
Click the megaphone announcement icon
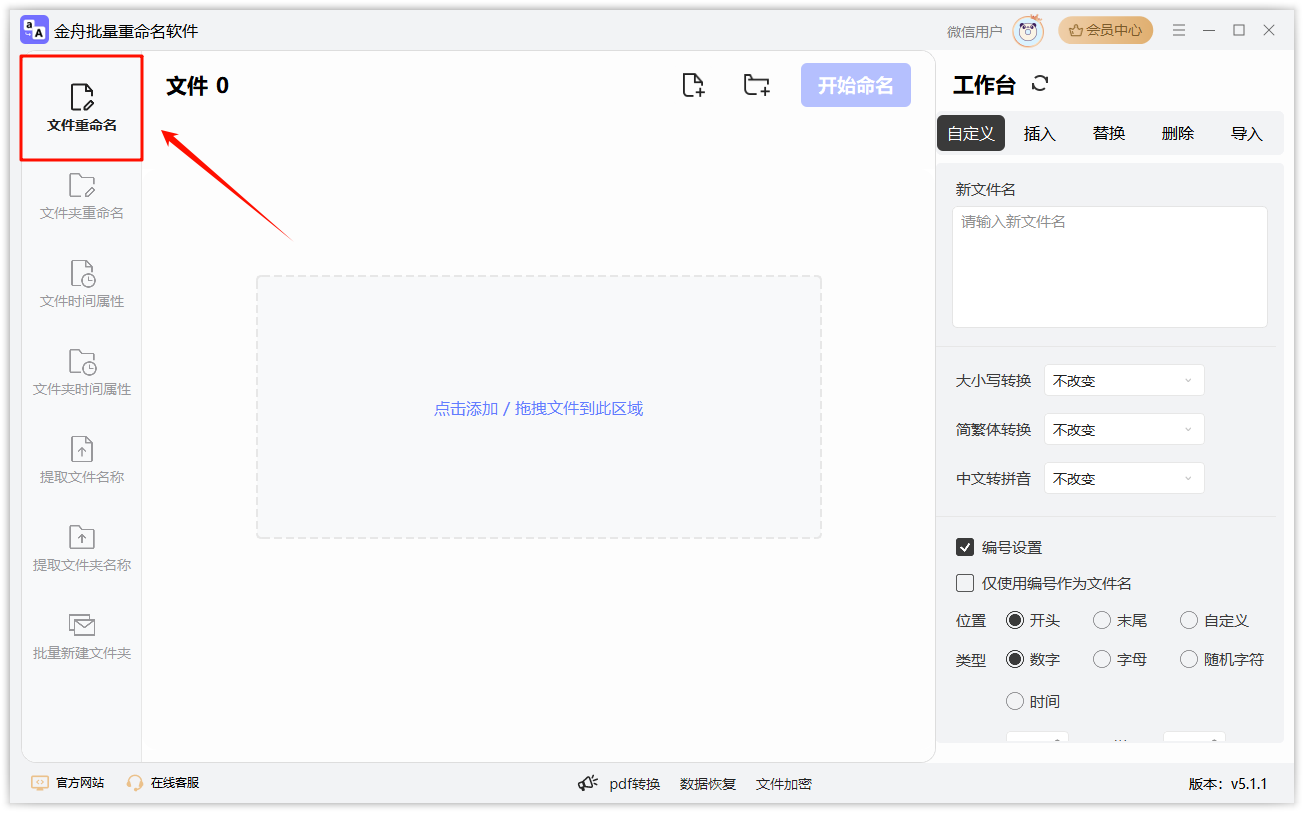pyautogui.click(x=588, y=783)
